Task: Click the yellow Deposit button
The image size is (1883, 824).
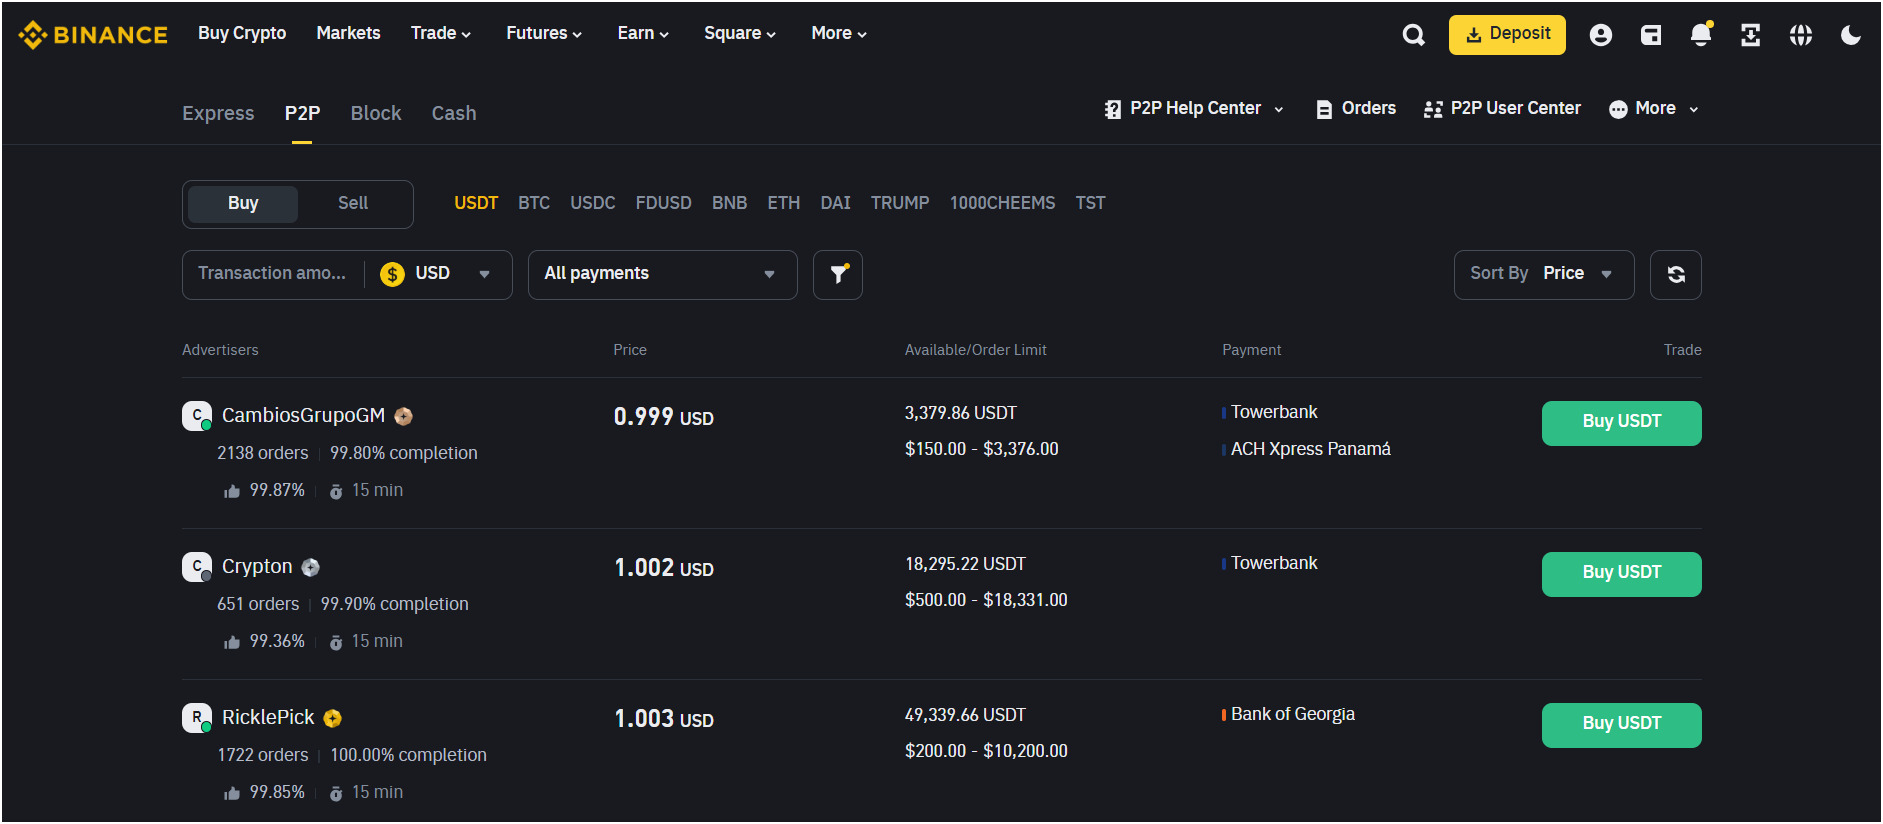Action: 1506,35
